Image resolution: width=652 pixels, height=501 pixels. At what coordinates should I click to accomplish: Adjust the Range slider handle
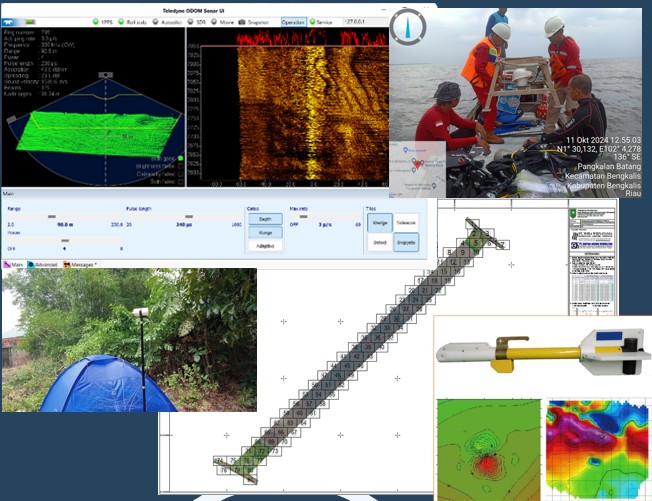(52, 217)
